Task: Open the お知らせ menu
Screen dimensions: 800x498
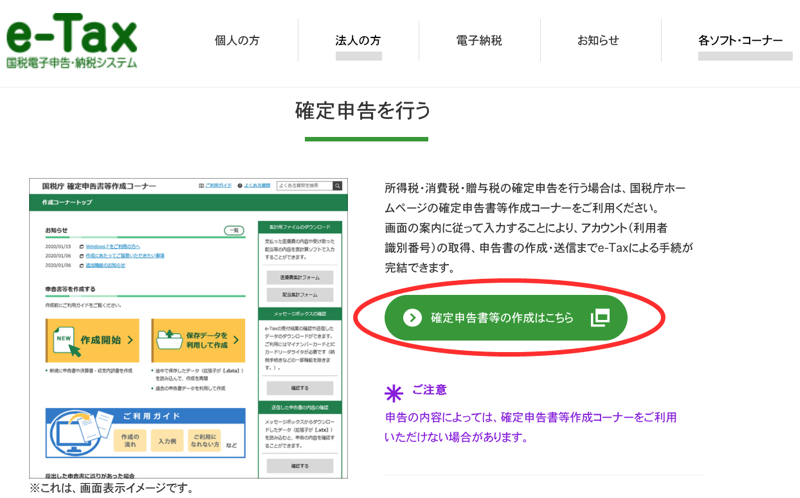Action: [x=598, y=40]
